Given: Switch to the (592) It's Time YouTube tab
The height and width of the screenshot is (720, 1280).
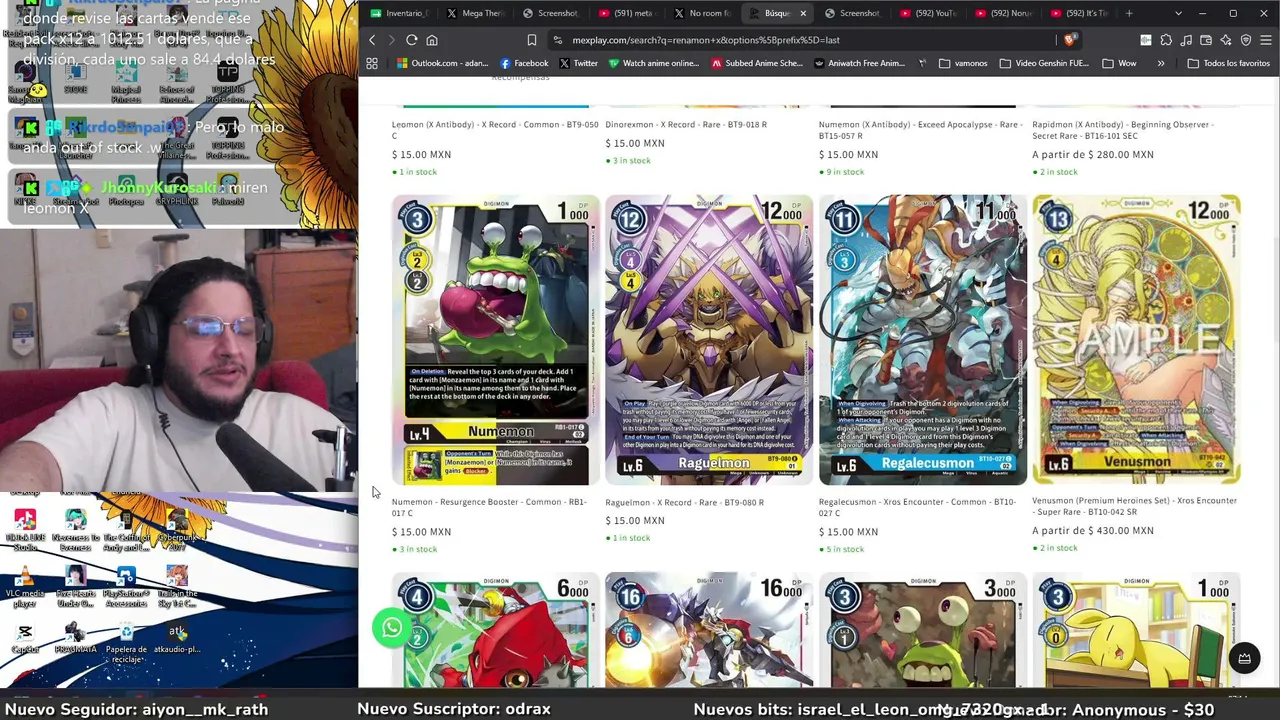Looking at the screenshot, I should [1079, 13].
